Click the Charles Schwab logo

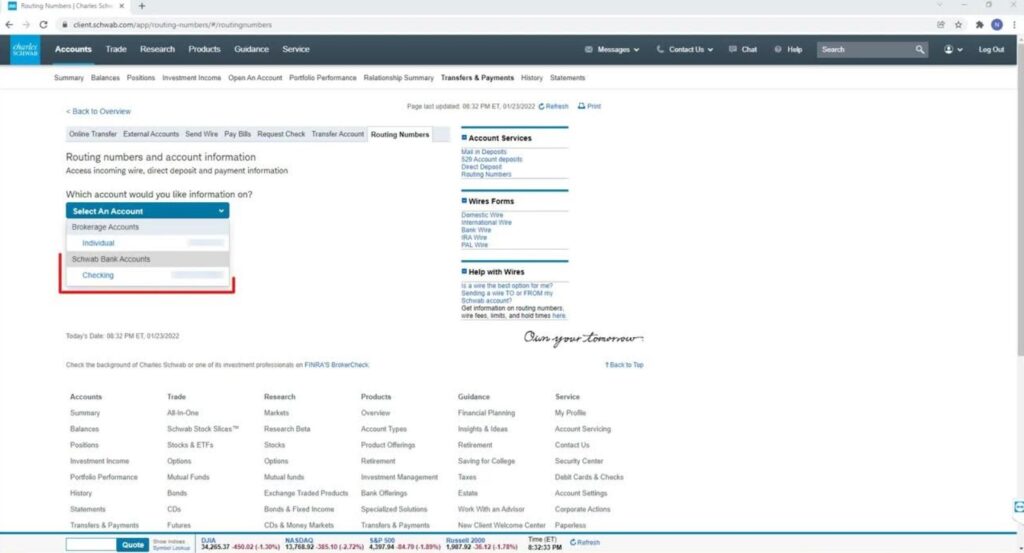(x=25, y=50)
